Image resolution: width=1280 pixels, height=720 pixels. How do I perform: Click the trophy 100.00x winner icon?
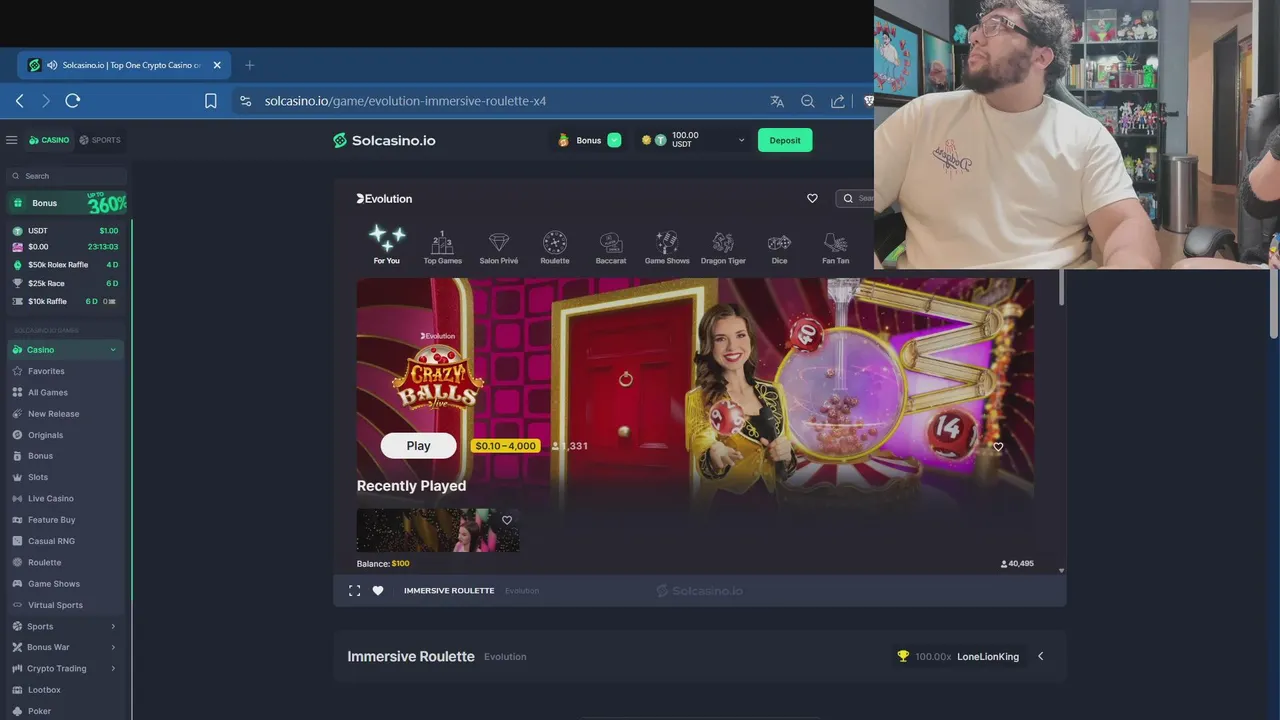point(903,657)
